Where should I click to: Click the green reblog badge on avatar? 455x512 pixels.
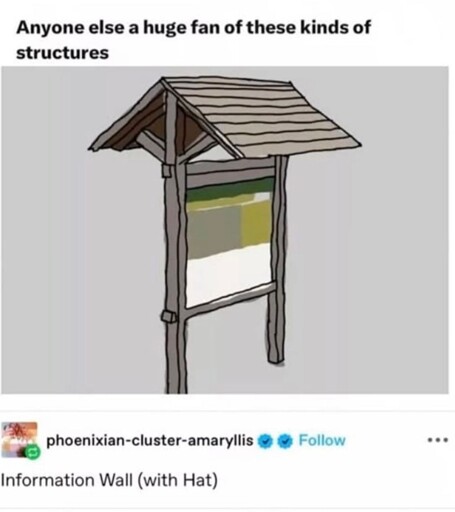(x=33, y=453)
